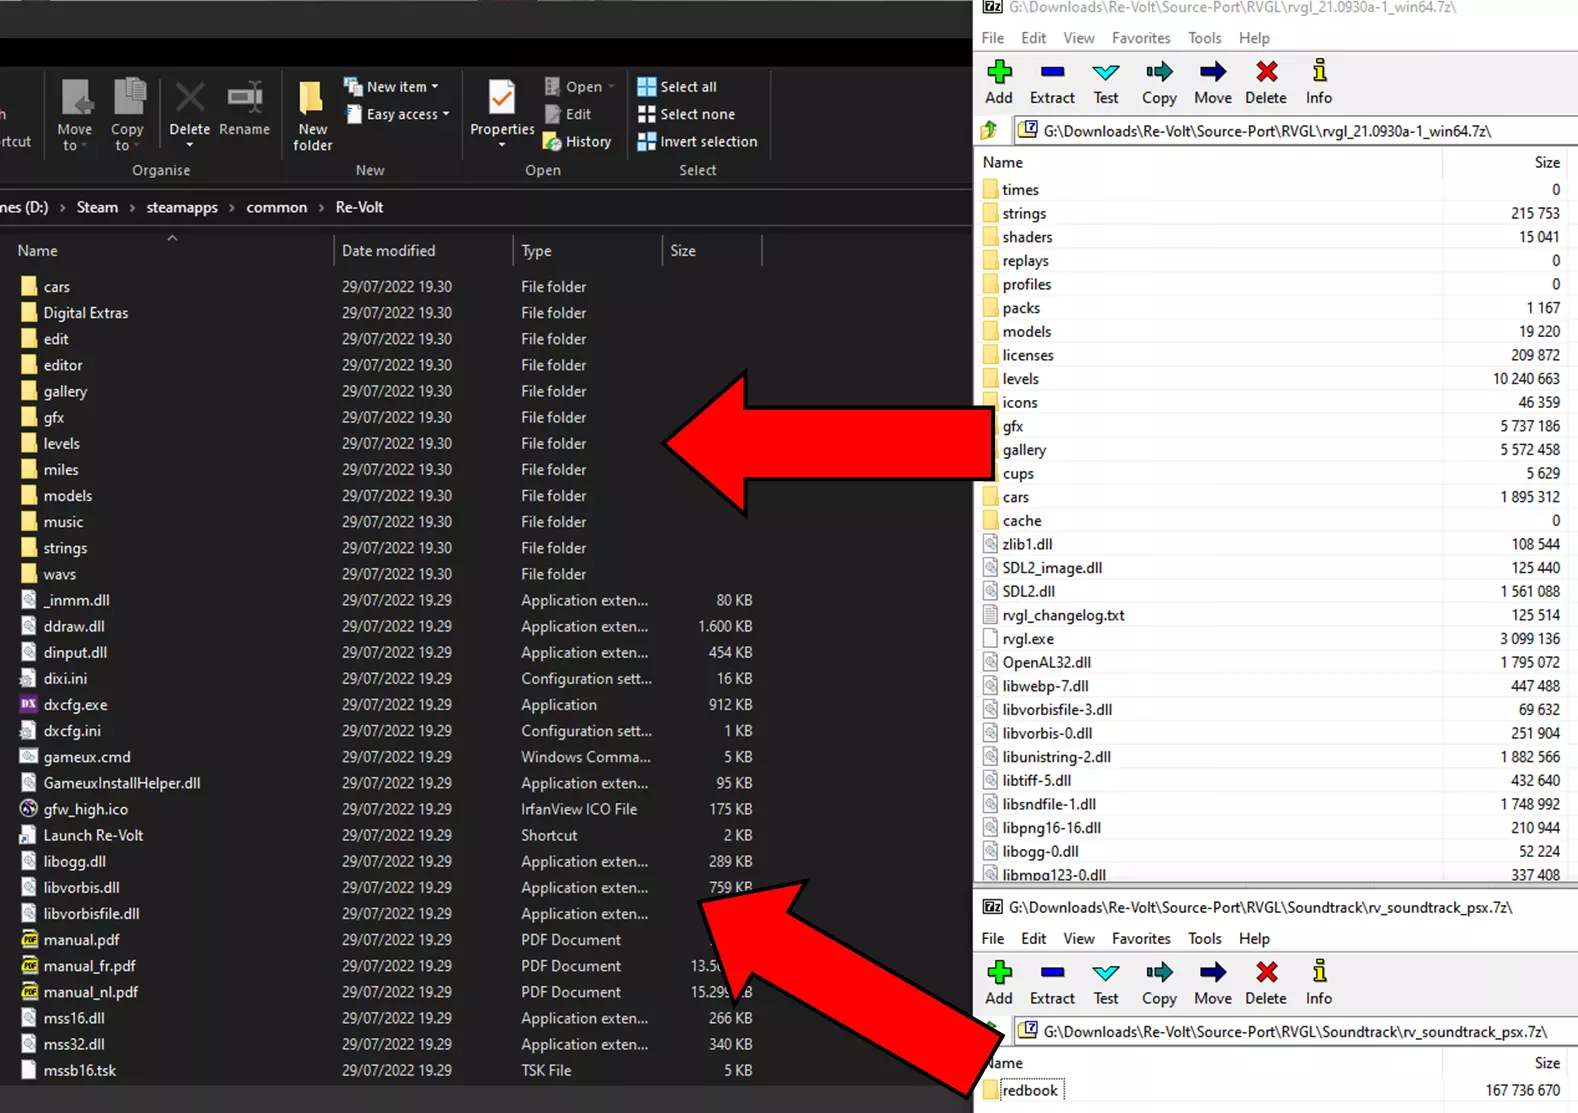Open Favorites menu in lower 7-Zip window
The height and width of the screenshot is (1113, 1578).
(1140, 938)
